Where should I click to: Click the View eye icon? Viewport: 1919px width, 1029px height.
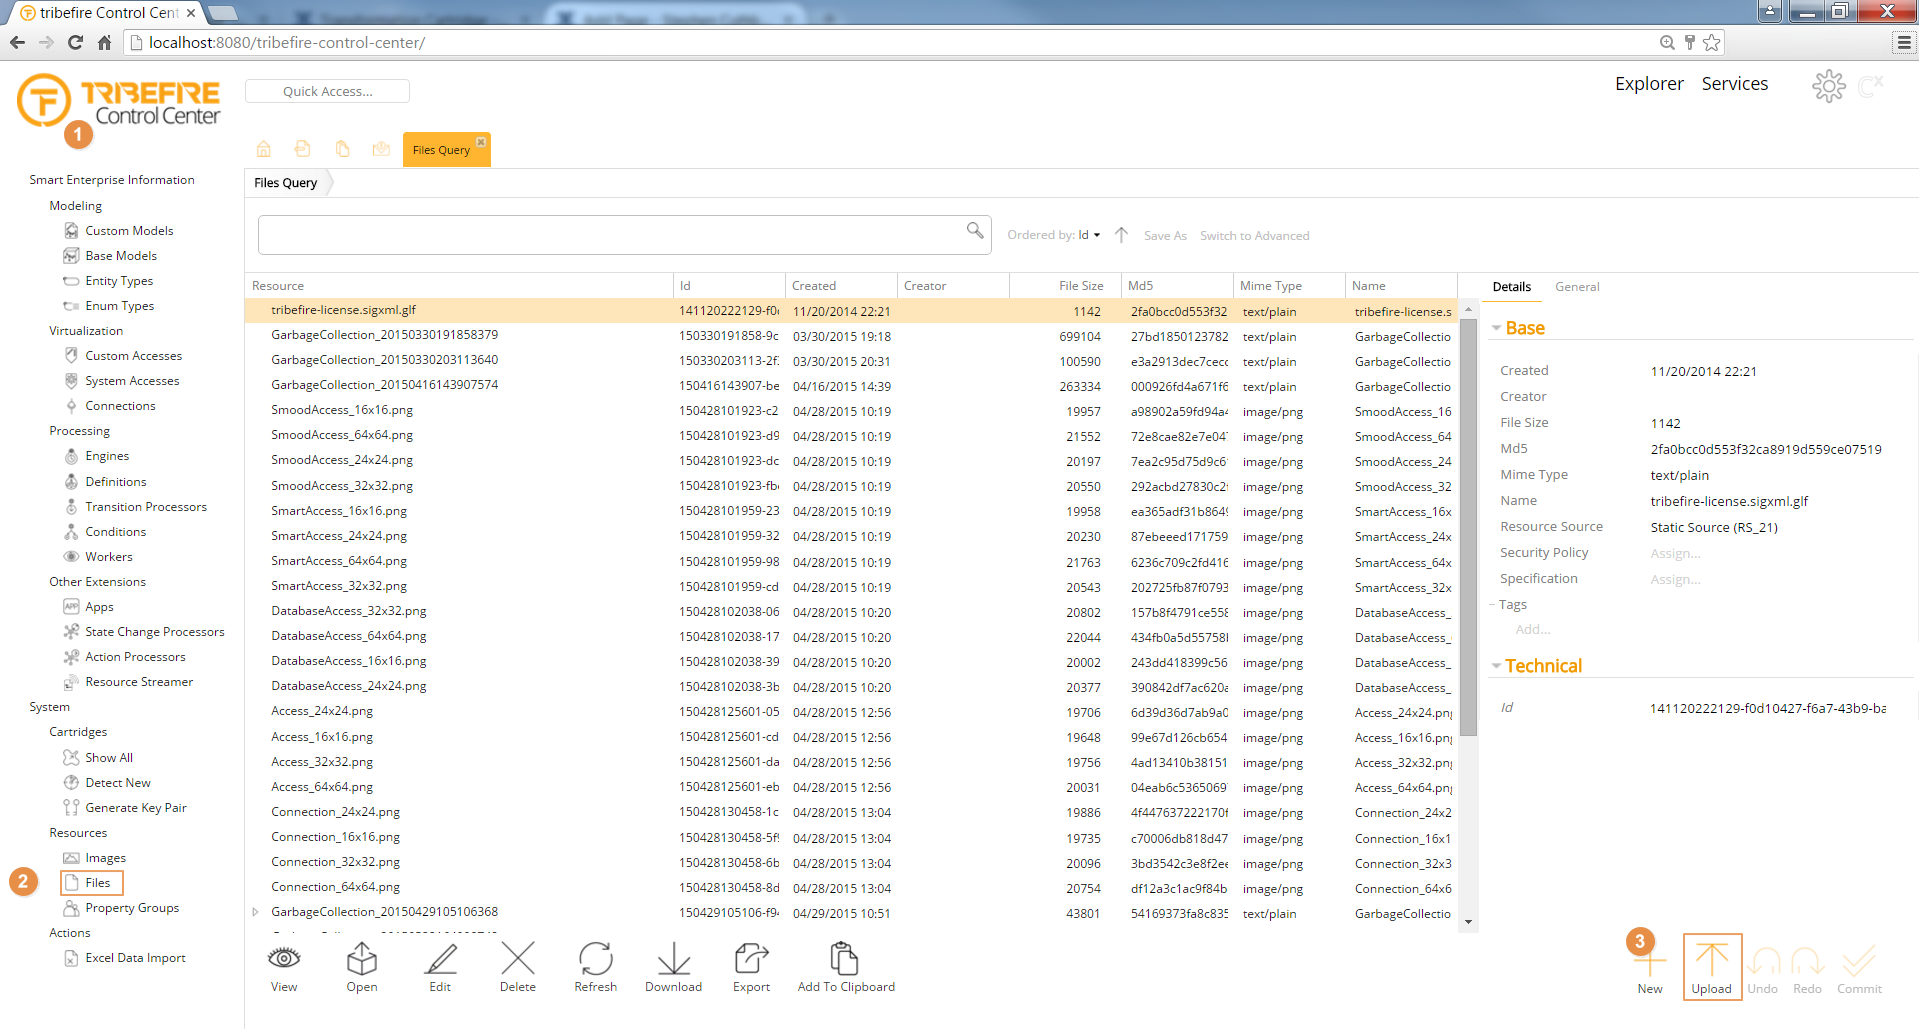pos(284,960)
